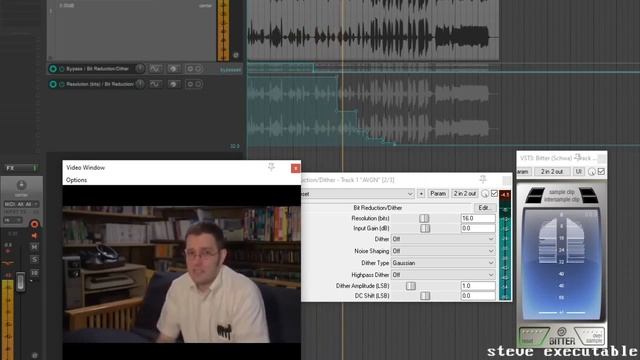Adjust the Resolution (bits) slider

click(x=424, y=218)
